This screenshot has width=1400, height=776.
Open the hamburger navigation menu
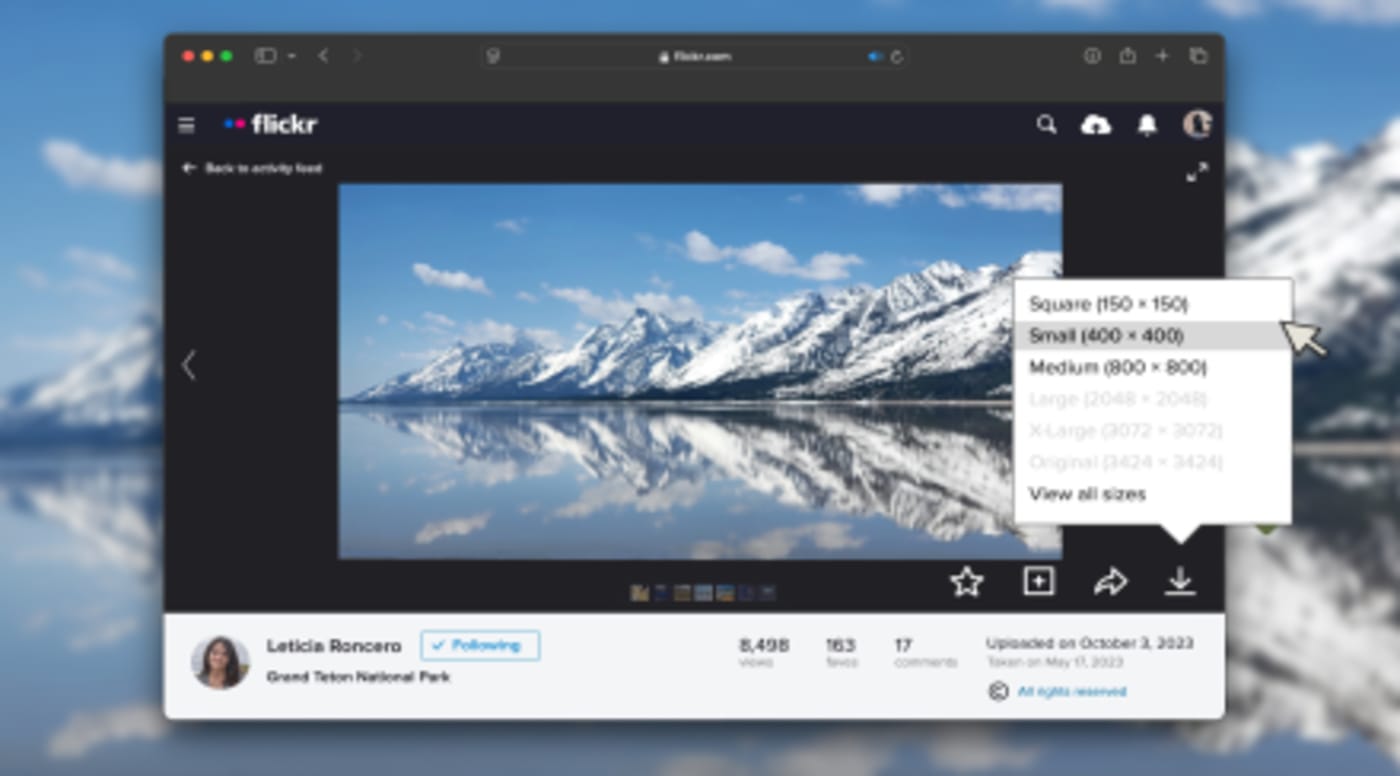tap(186, 125)
